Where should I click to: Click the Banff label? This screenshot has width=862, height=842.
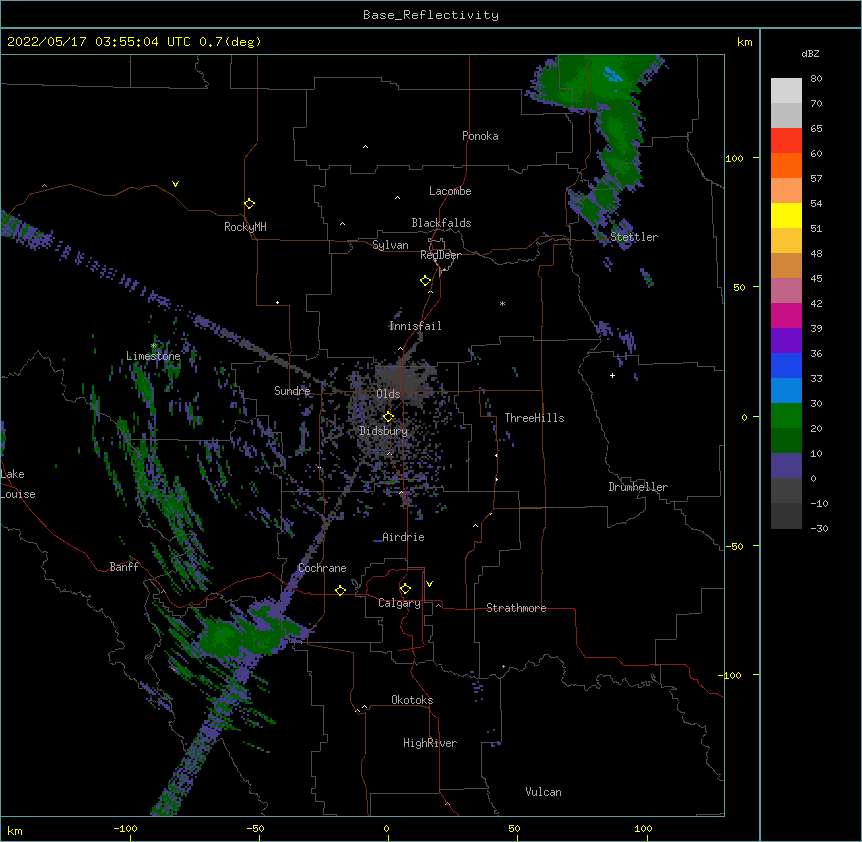click(124, 567)
